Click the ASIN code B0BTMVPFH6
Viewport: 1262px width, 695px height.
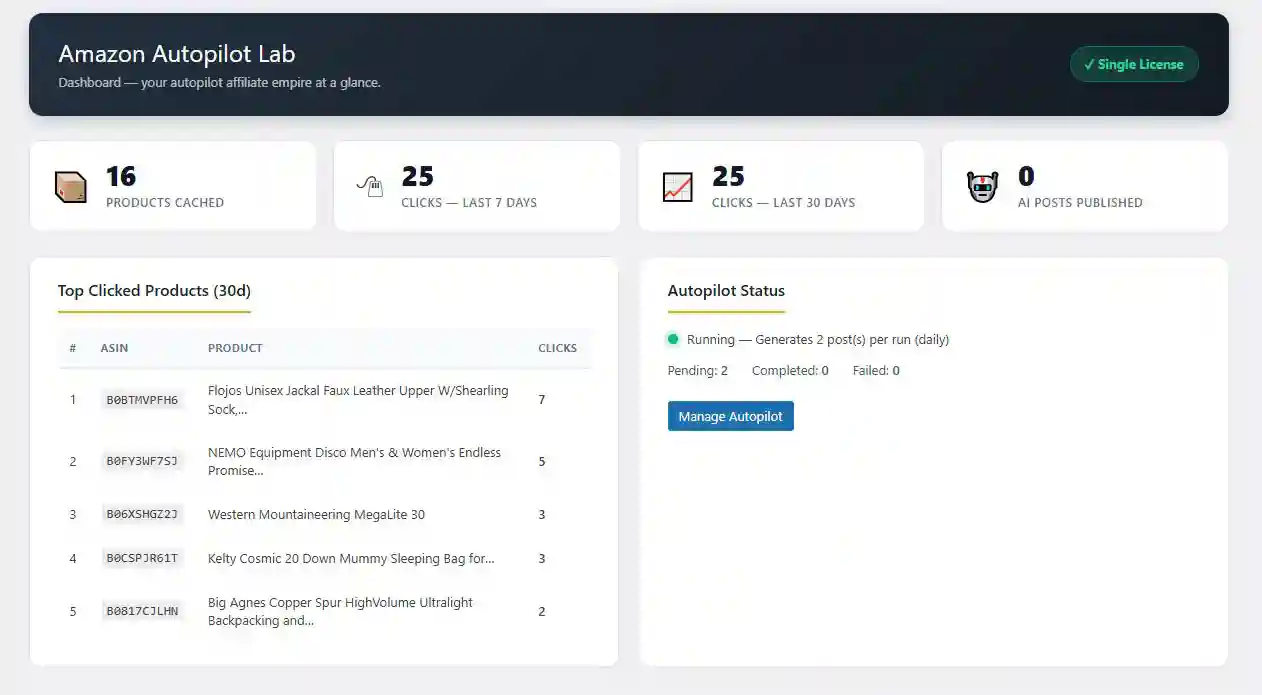[143, 399]
